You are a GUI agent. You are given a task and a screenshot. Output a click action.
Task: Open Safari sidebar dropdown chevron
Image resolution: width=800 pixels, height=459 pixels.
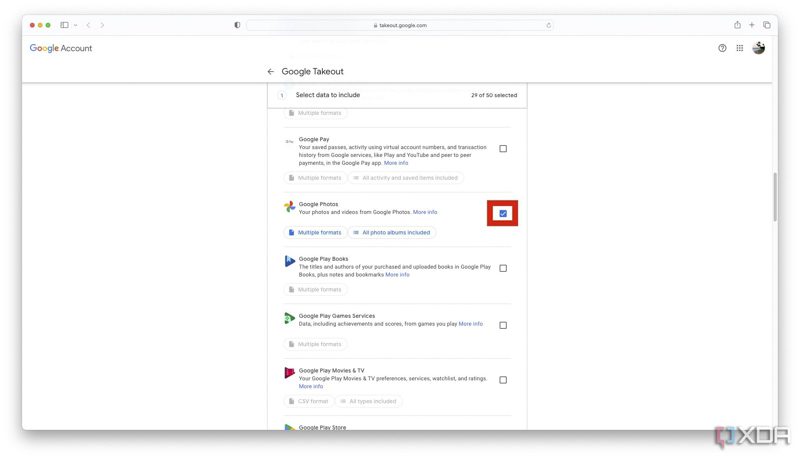(x=76, y=25)
